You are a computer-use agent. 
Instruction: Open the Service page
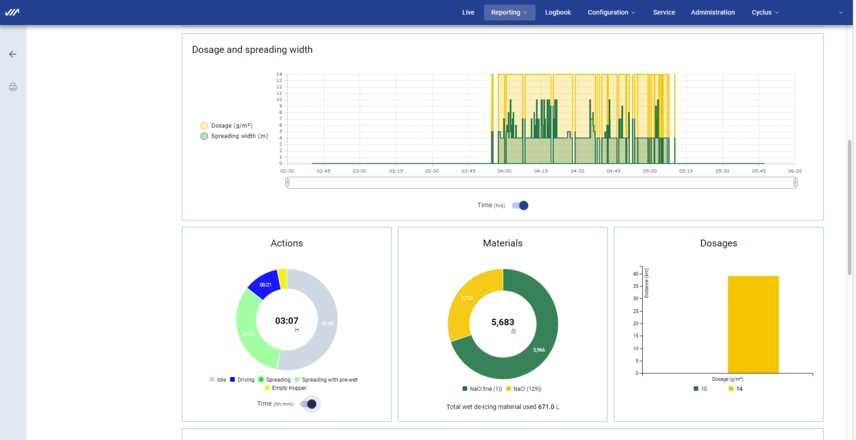[x=663, y=13]
